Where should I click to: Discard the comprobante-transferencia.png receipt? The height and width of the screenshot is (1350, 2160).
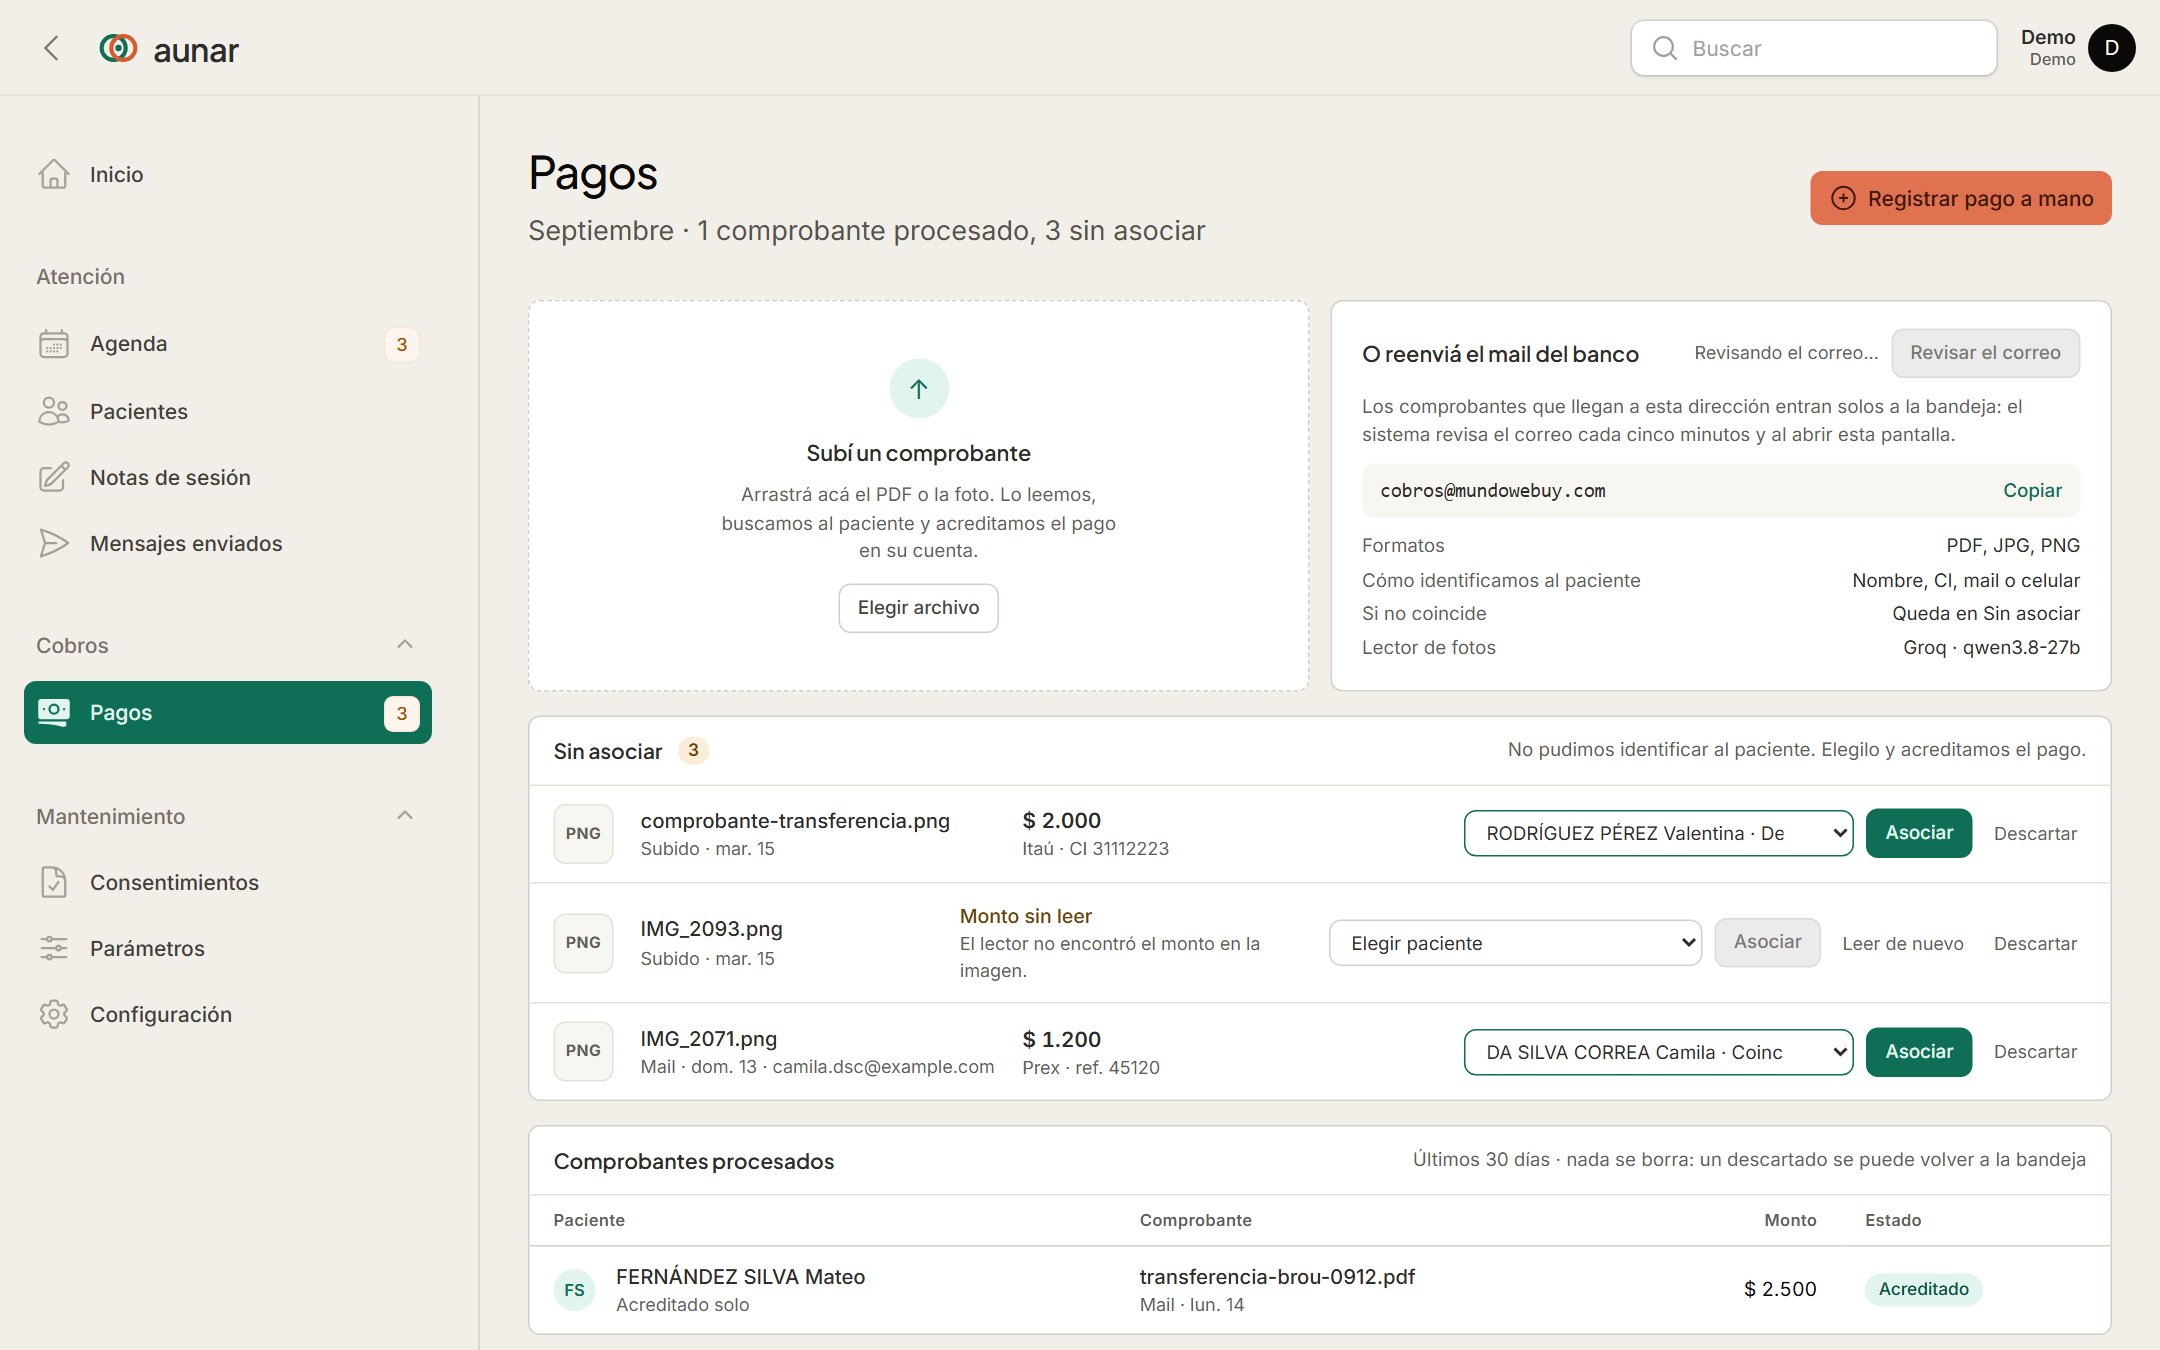tap(2035, 834)
